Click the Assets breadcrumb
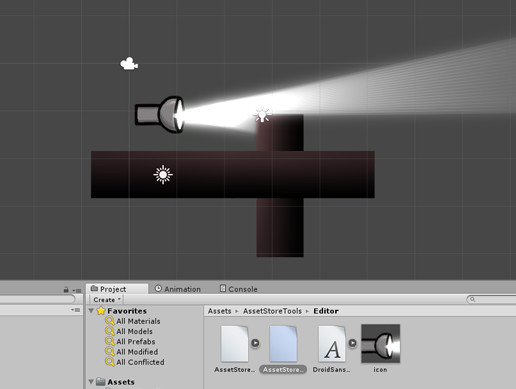Screen dimensions: 516x389 [x=219, y=311]
